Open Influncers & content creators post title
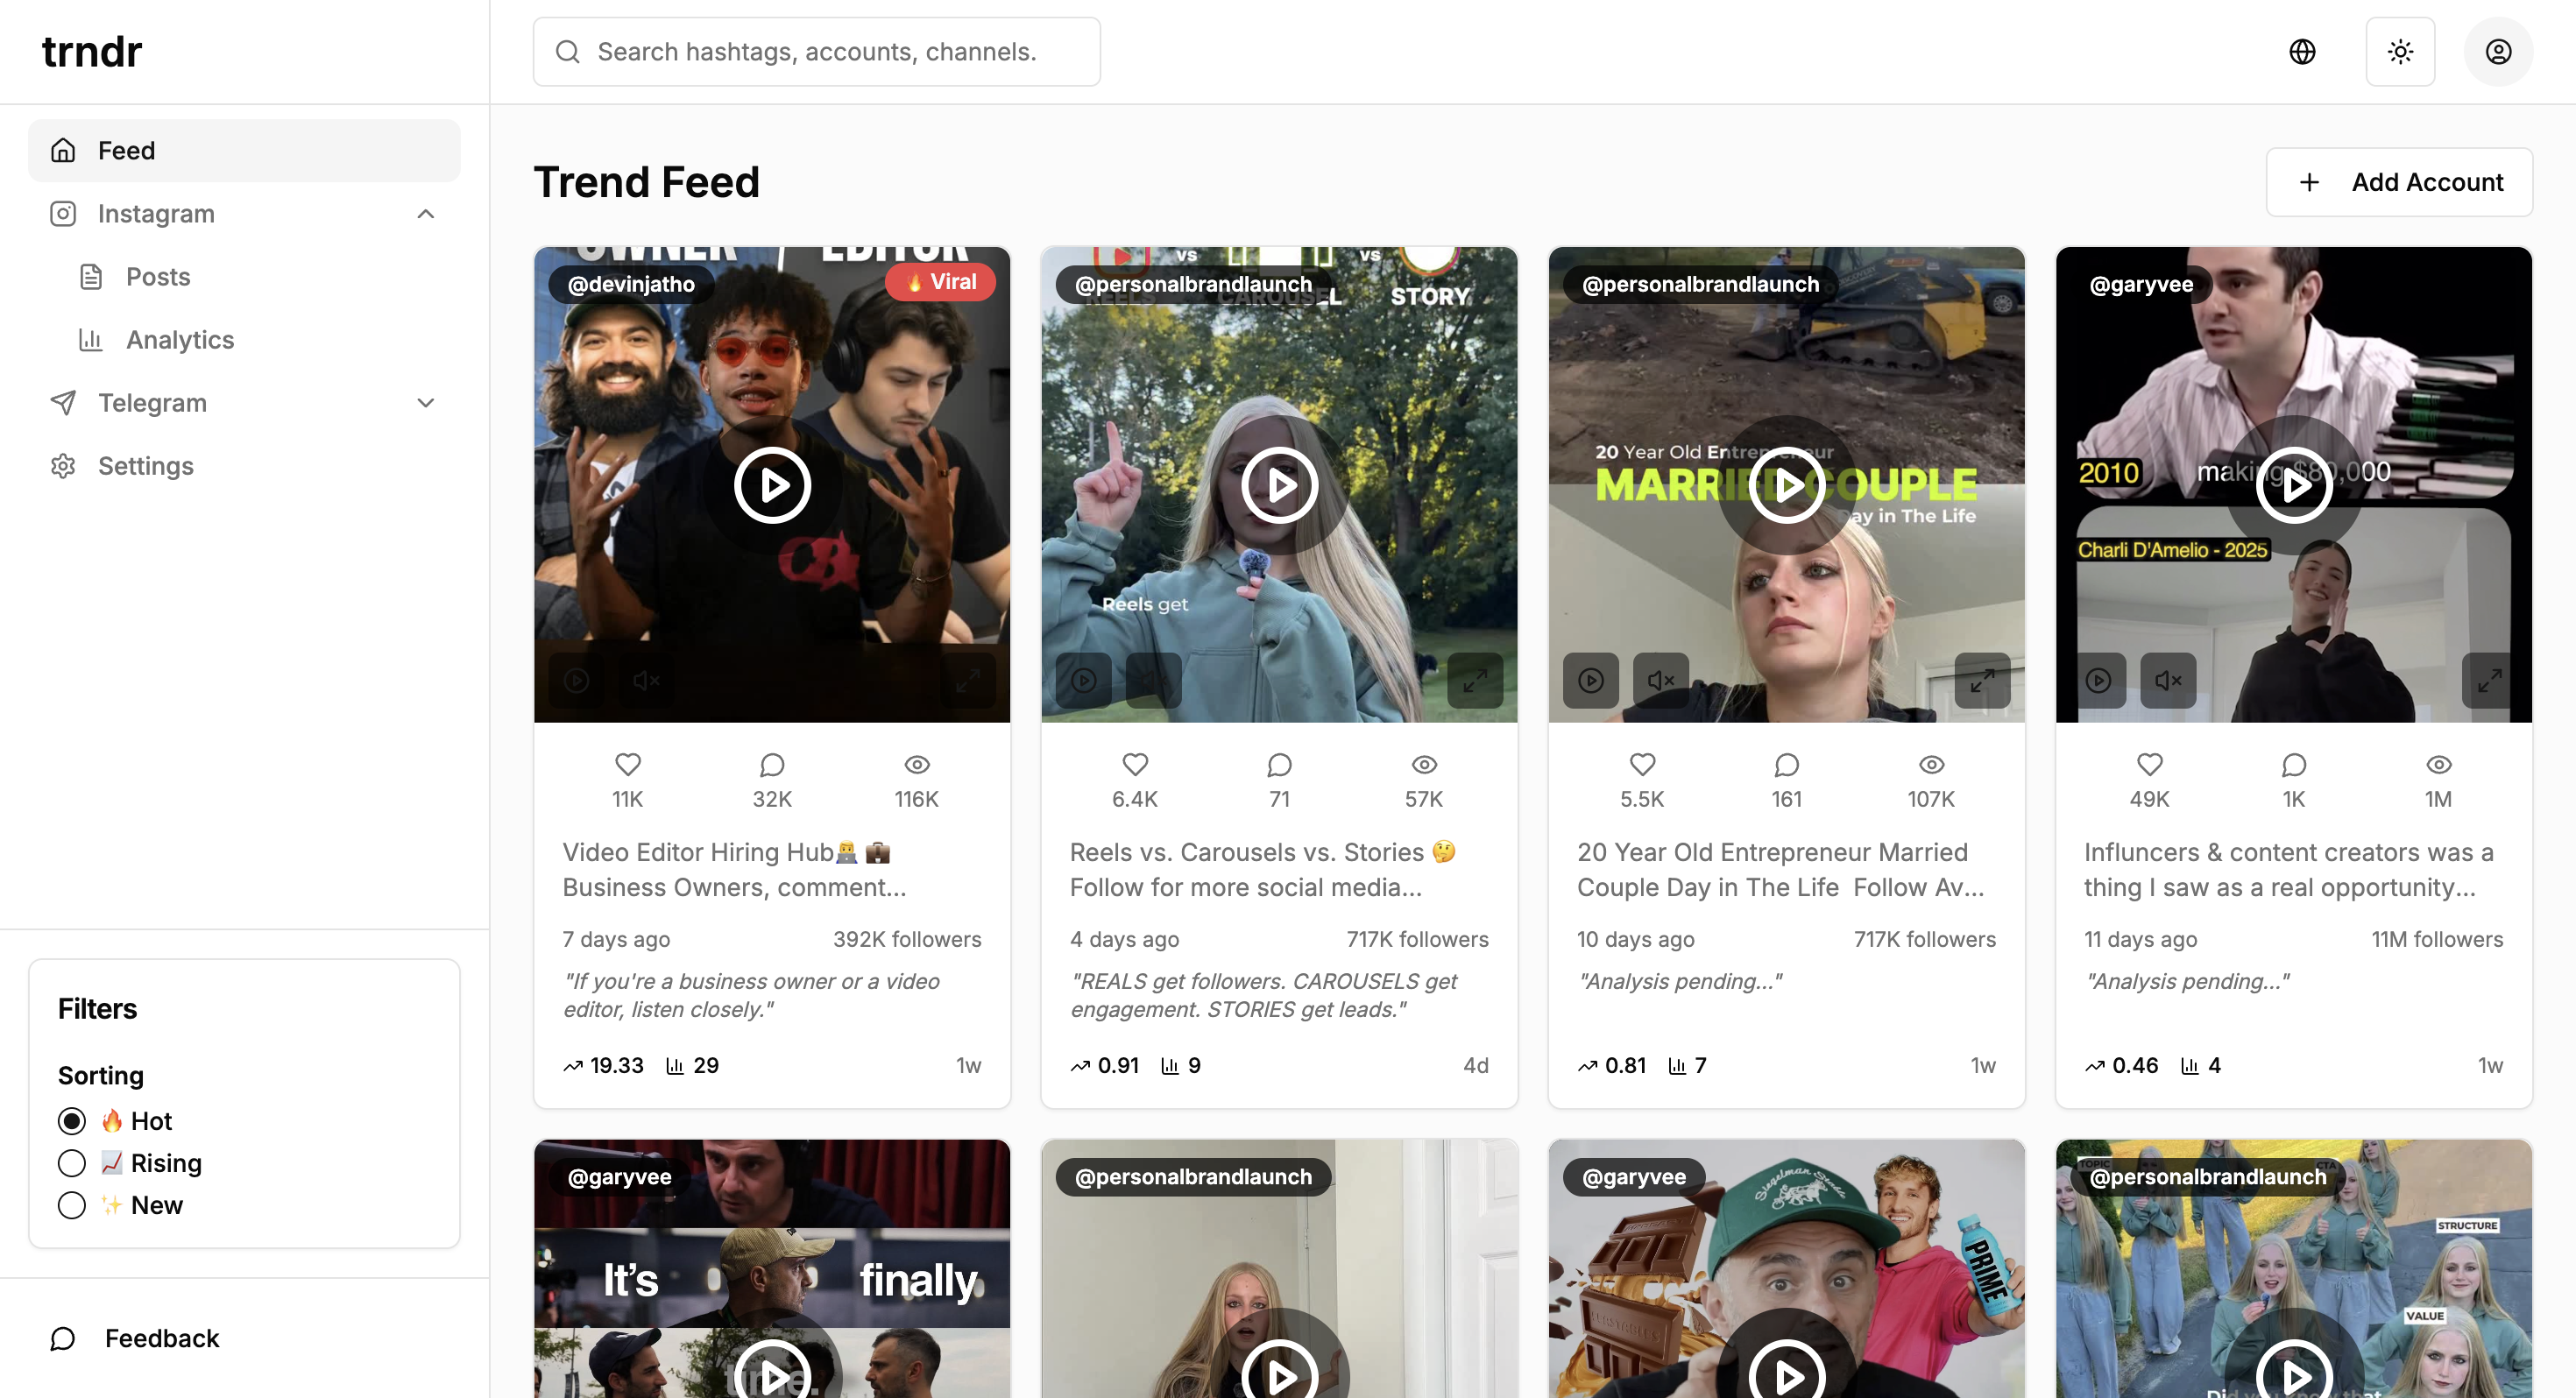Viewport: 2576px width, 1398px height. (x=2289, y=869)
